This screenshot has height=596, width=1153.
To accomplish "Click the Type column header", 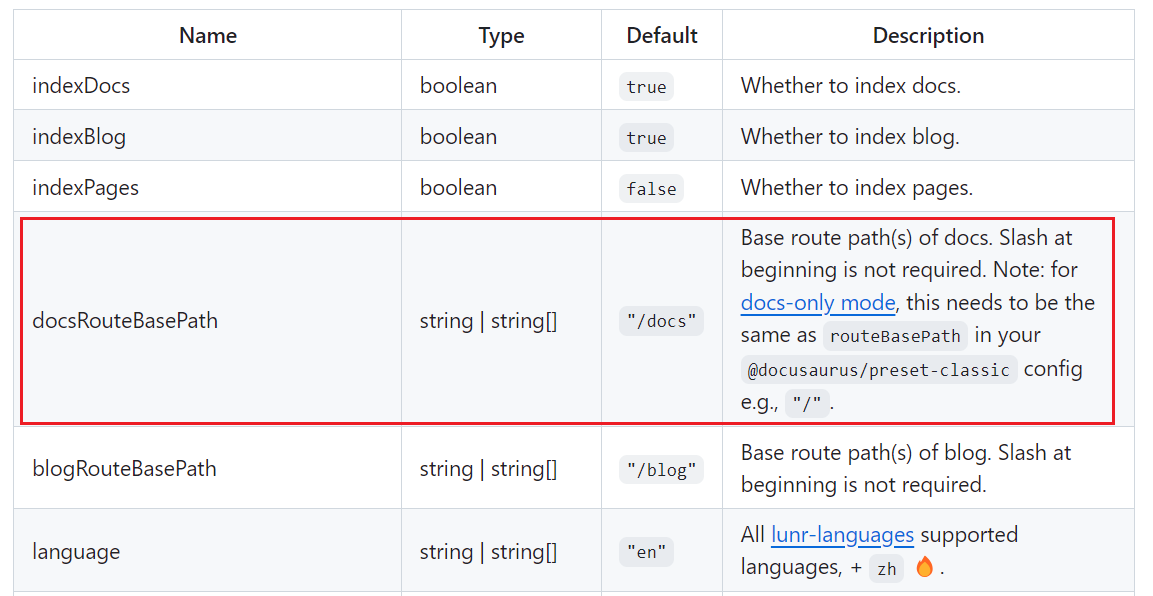I will 501,35.
